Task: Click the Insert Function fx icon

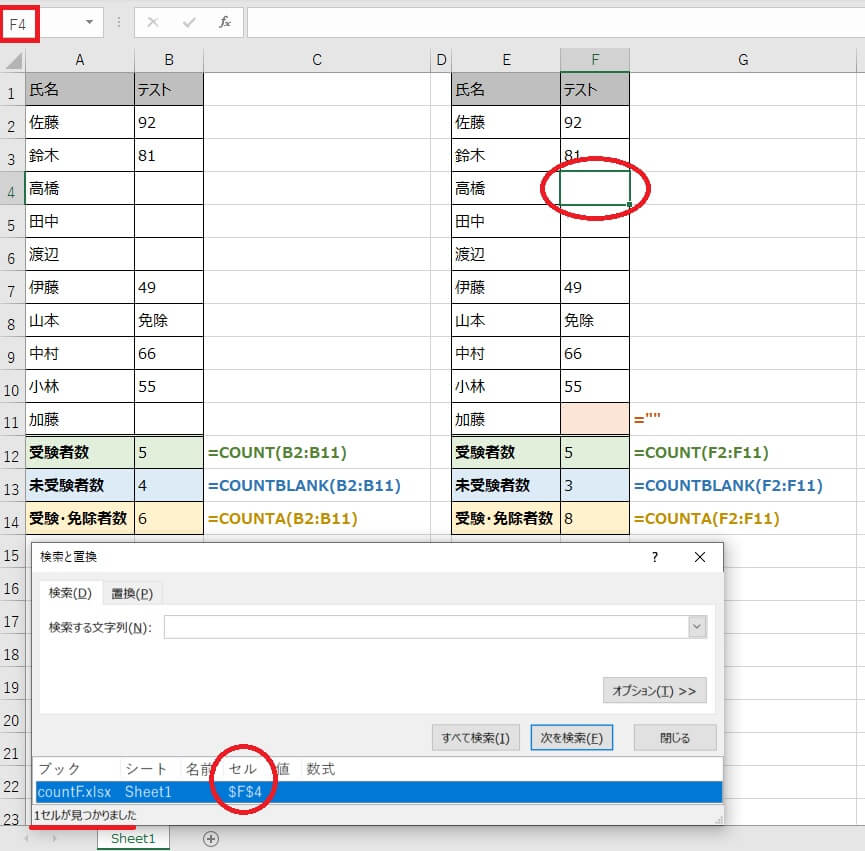Action: [225, 22]
